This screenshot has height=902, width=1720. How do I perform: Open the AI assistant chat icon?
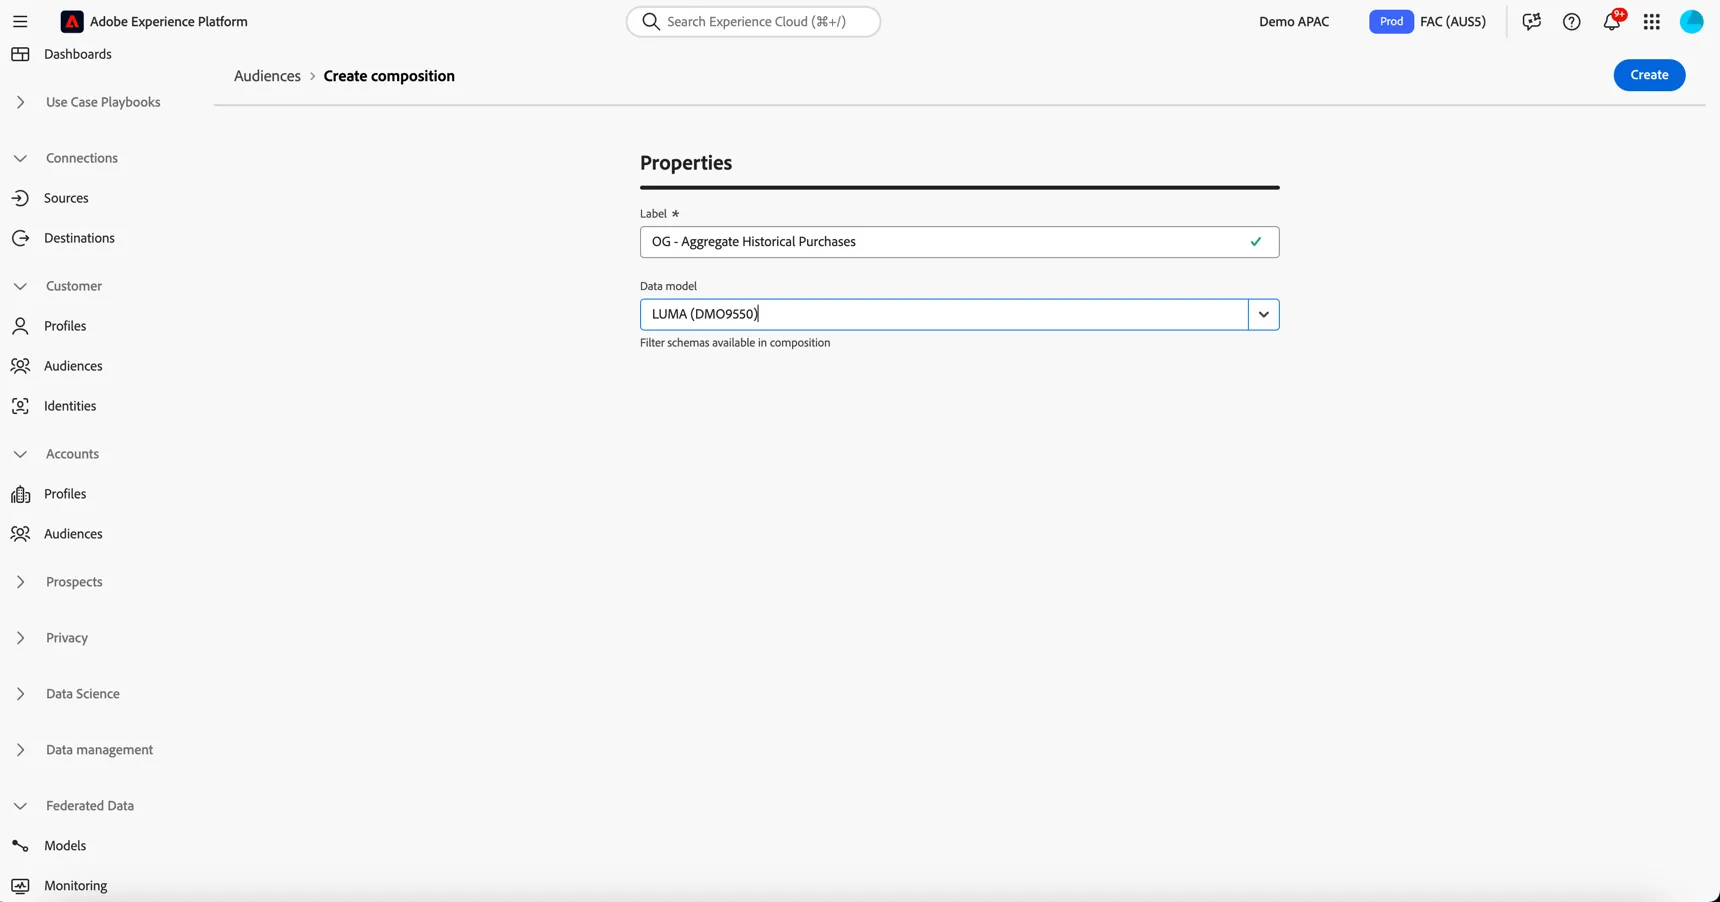1532,21
